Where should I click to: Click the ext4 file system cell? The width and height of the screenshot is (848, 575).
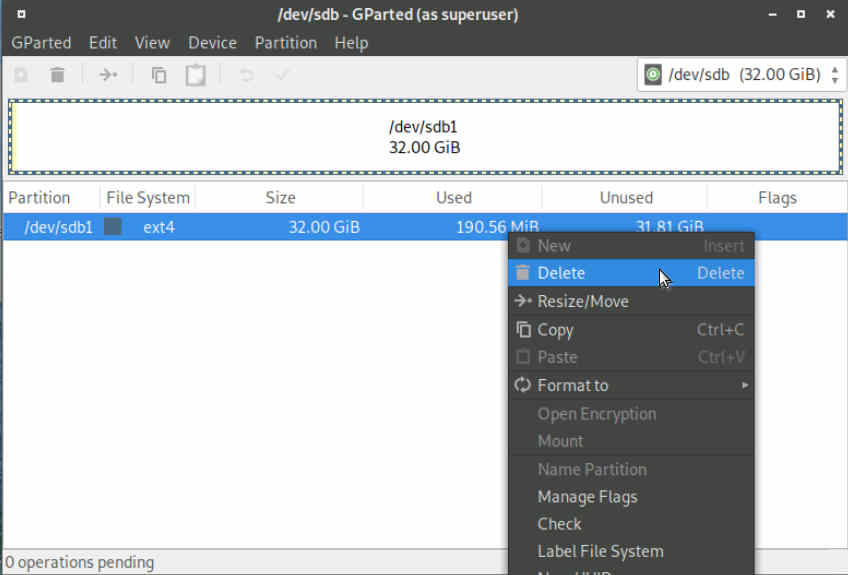pyautogui.click(x=159, y=227)
